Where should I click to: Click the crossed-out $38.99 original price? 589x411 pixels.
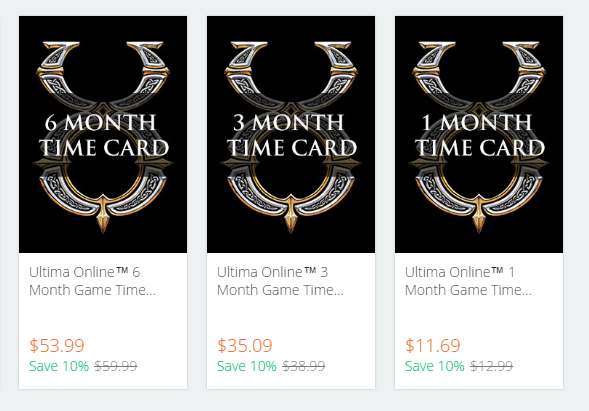[x=304, y=366]
